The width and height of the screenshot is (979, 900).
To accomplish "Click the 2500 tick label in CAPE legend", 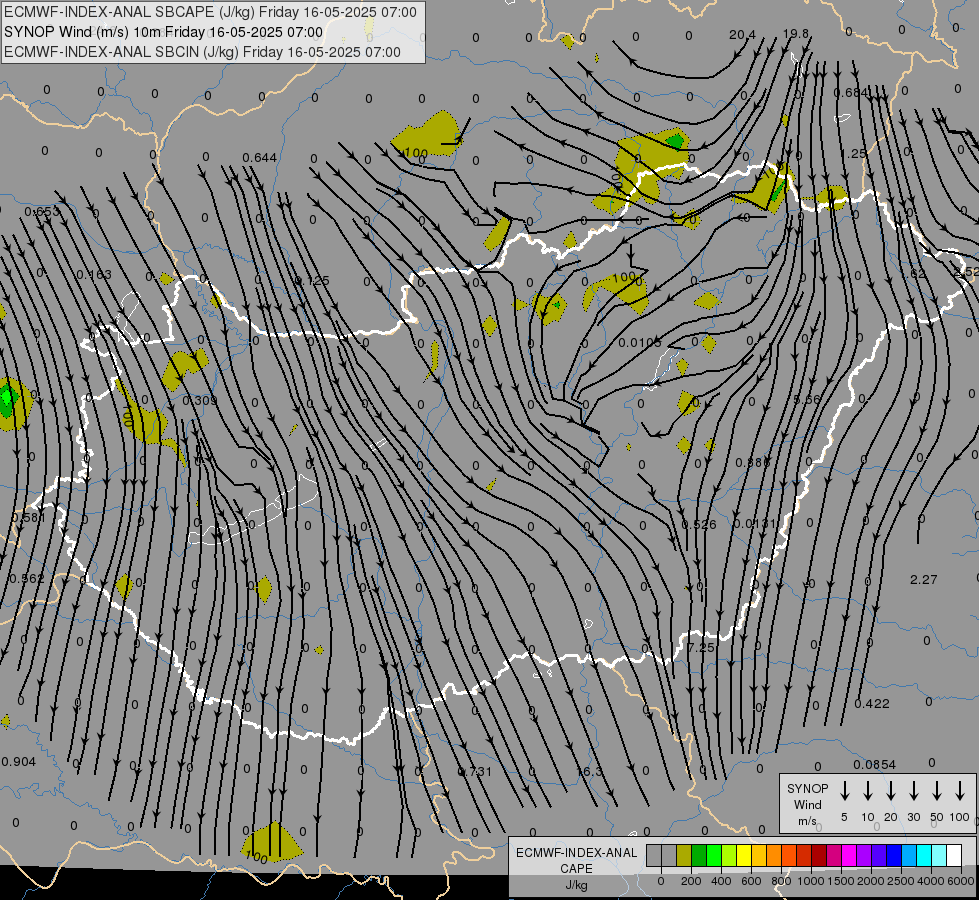I will 900,881.
